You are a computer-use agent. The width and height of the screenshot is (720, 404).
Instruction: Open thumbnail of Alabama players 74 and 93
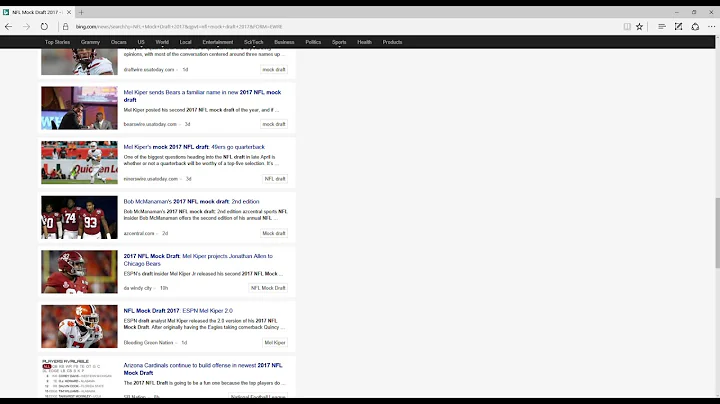(x=79, y=217)
